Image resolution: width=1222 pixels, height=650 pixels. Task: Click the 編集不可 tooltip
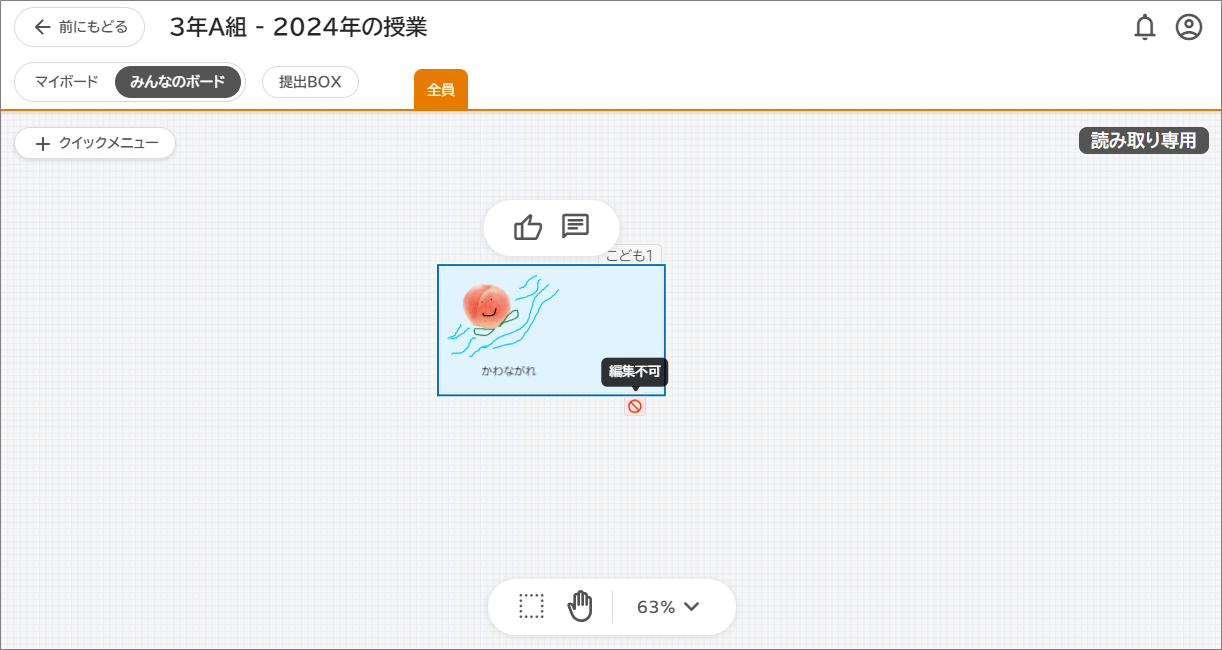pyautogui.click(x=635, y=371)
